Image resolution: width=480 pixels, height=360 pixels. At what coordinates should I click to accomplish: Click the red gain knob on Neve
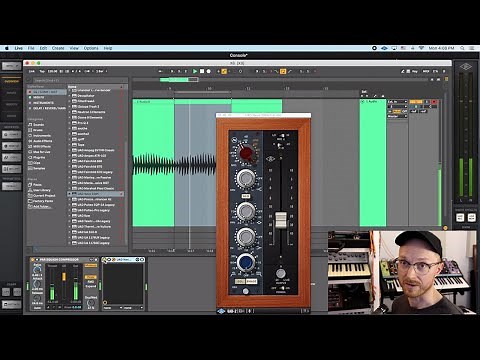tap(246, 153)
